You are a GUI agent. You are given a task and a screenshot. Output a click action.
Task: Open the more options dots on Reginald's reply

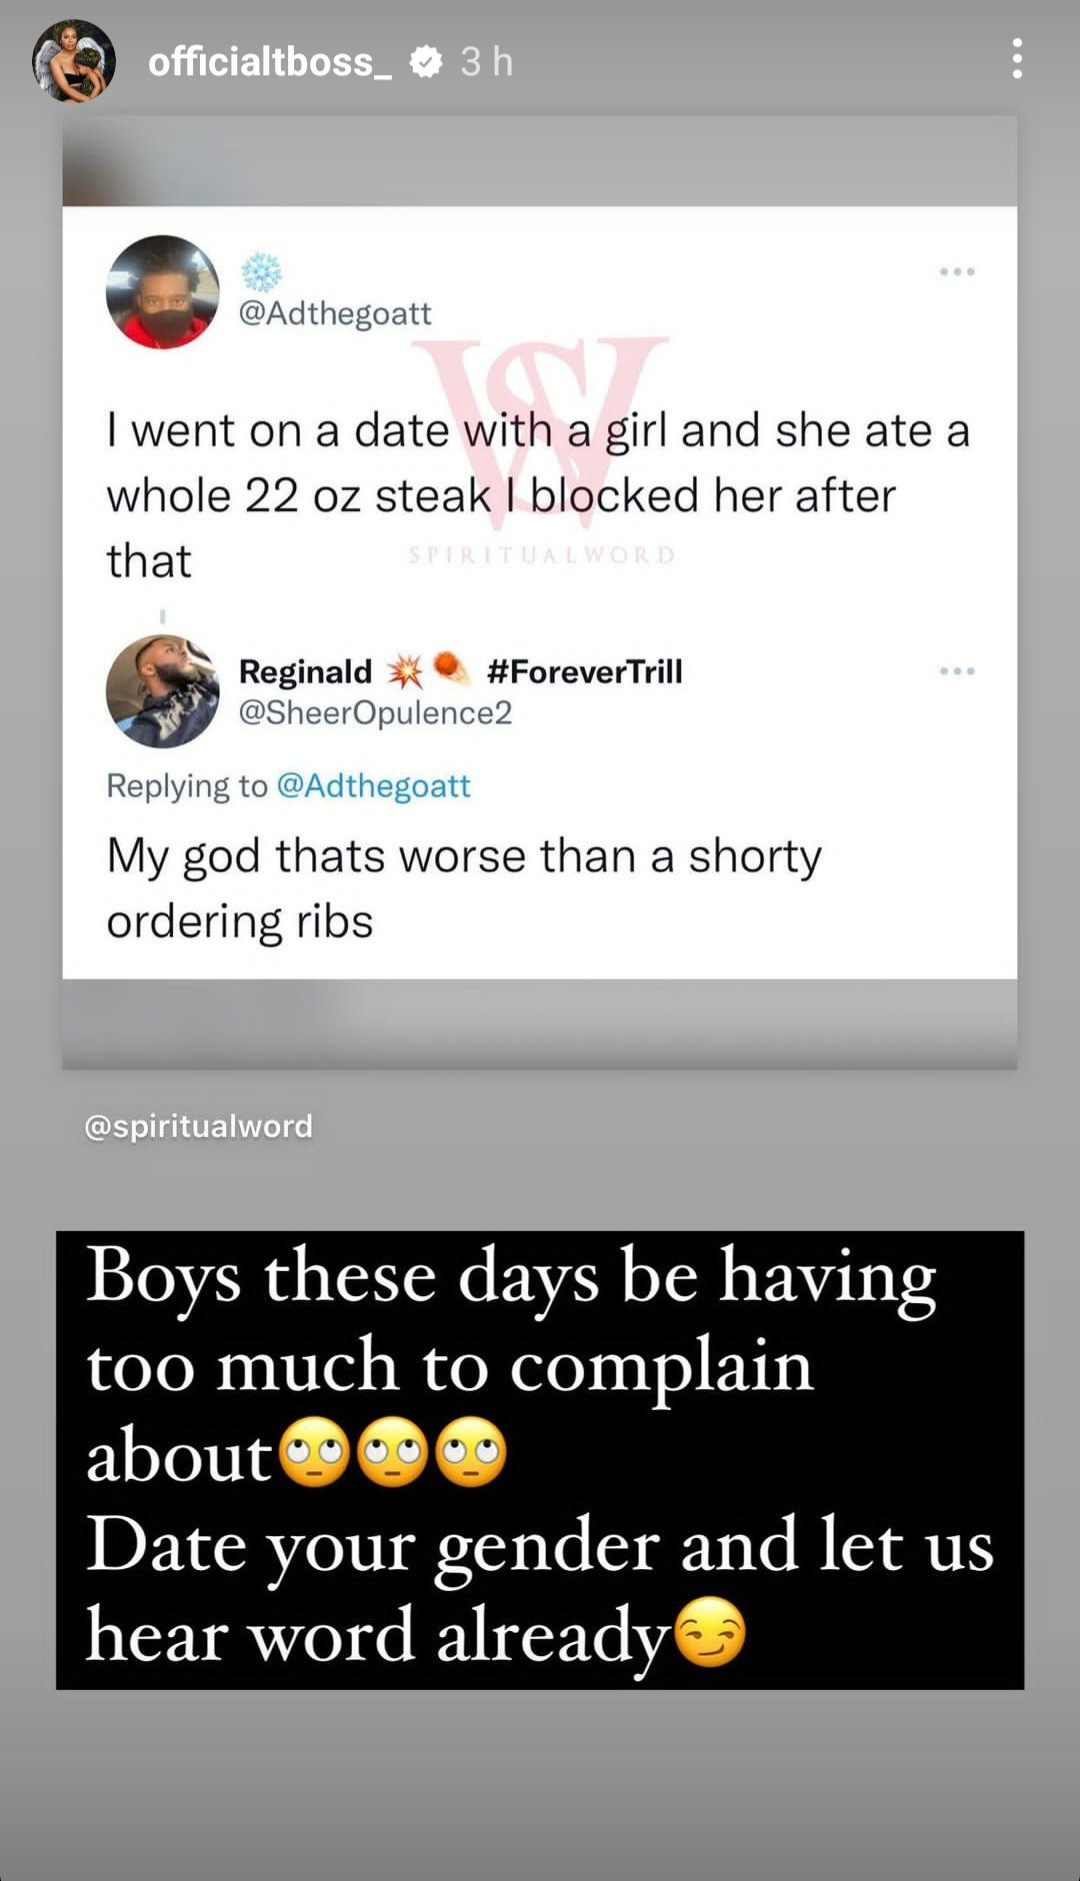point(957,671)
